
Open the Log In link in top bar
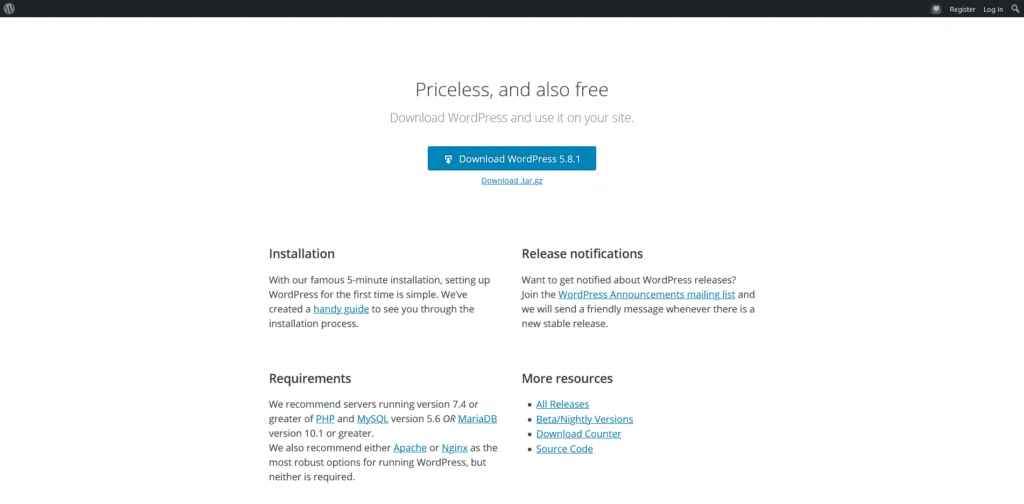pos(993,9)
